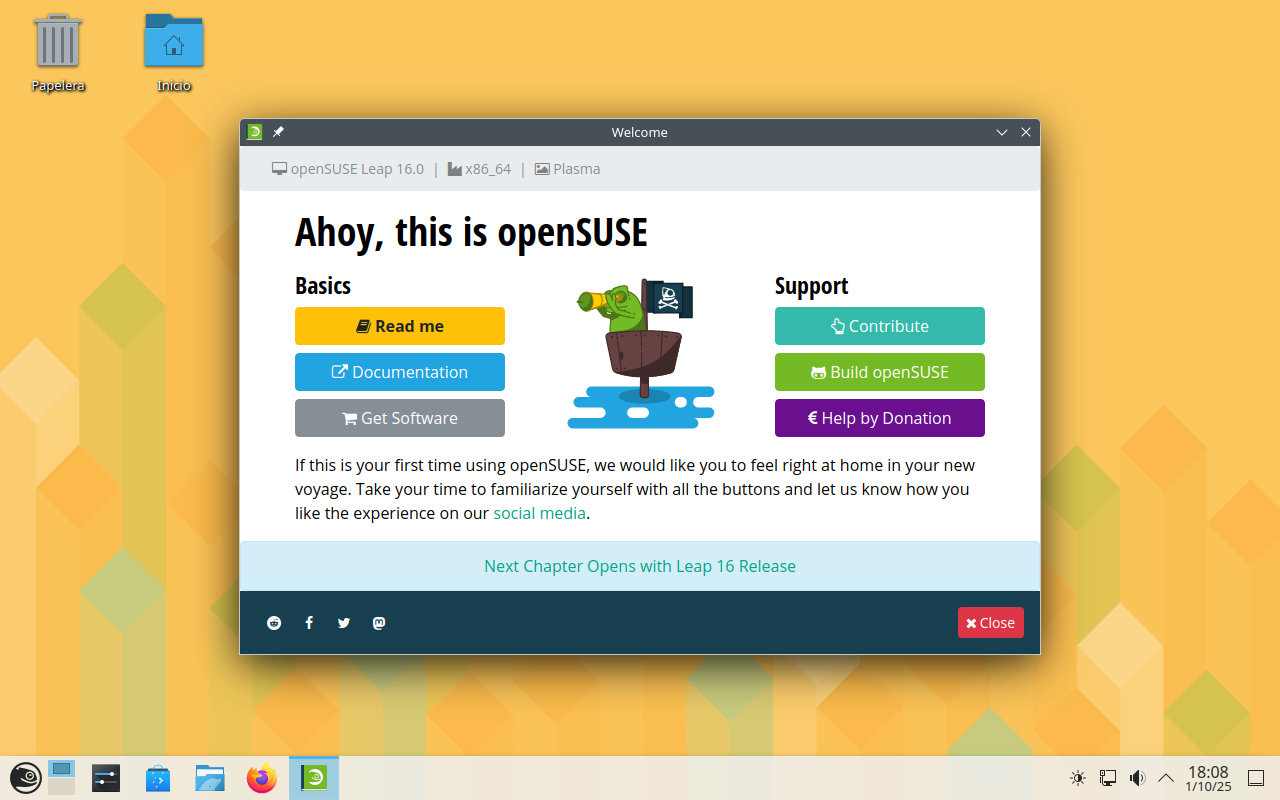
Task: Click the Twitter bird icon
Action: 344,623
